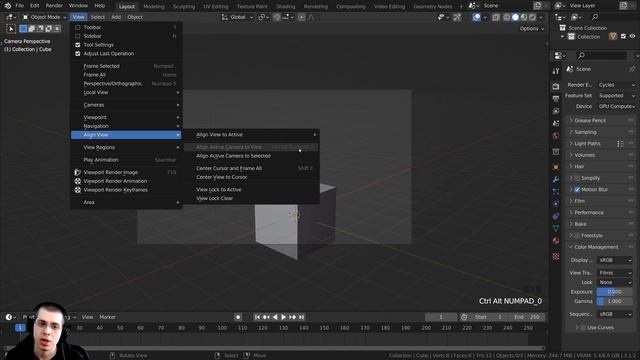
Task: Open the Render properties tab icon
Action: tap(556, 86)
